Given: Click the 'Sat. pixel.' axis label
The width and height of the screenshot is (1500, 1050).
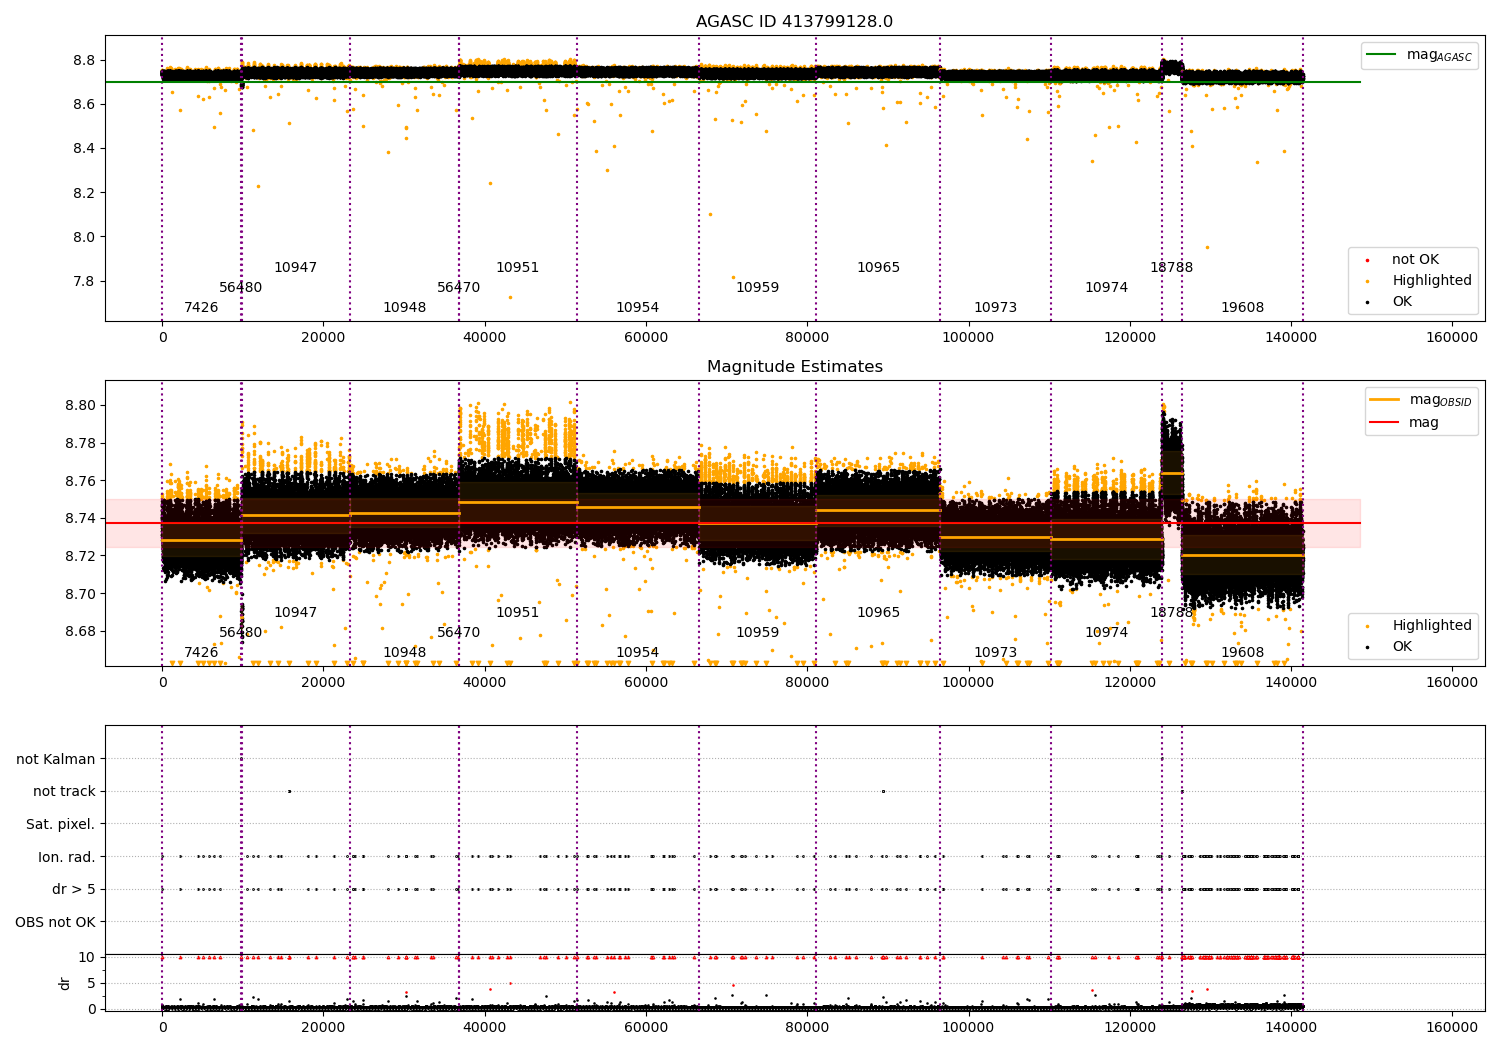Looking at the screenshot, I should (x=61, y=824).
